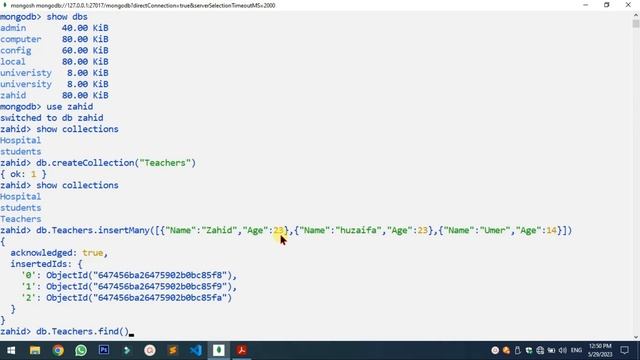640x360 pixels.
Task: Open the volume speaker tray icon
Action: 563,350
